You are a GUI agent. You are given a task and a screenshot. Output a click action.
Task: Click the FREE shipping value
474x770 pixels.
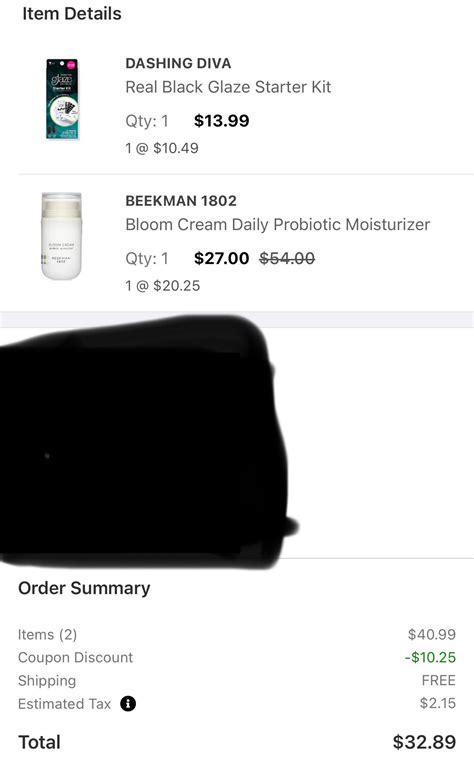439,681
